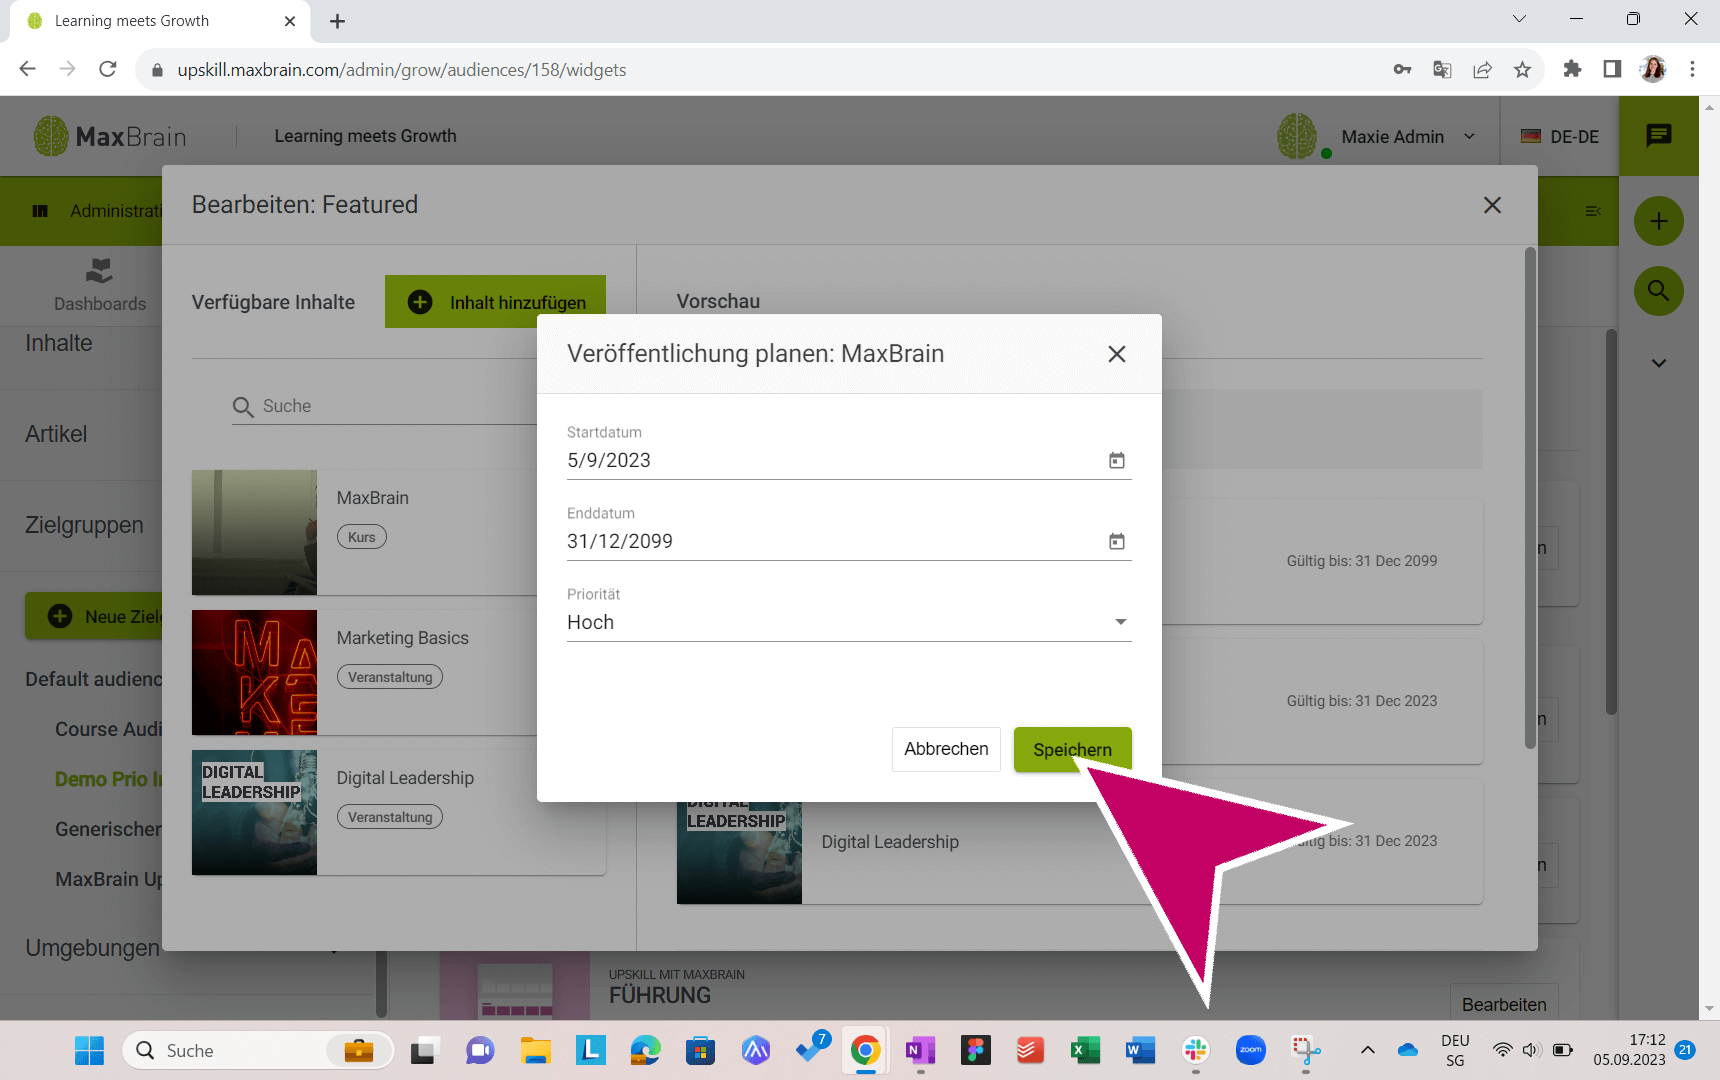The height and width of the screenshot is (1080, 1720).
Task: Collapse the chevron below the search button
Action: click(1659, 363)
